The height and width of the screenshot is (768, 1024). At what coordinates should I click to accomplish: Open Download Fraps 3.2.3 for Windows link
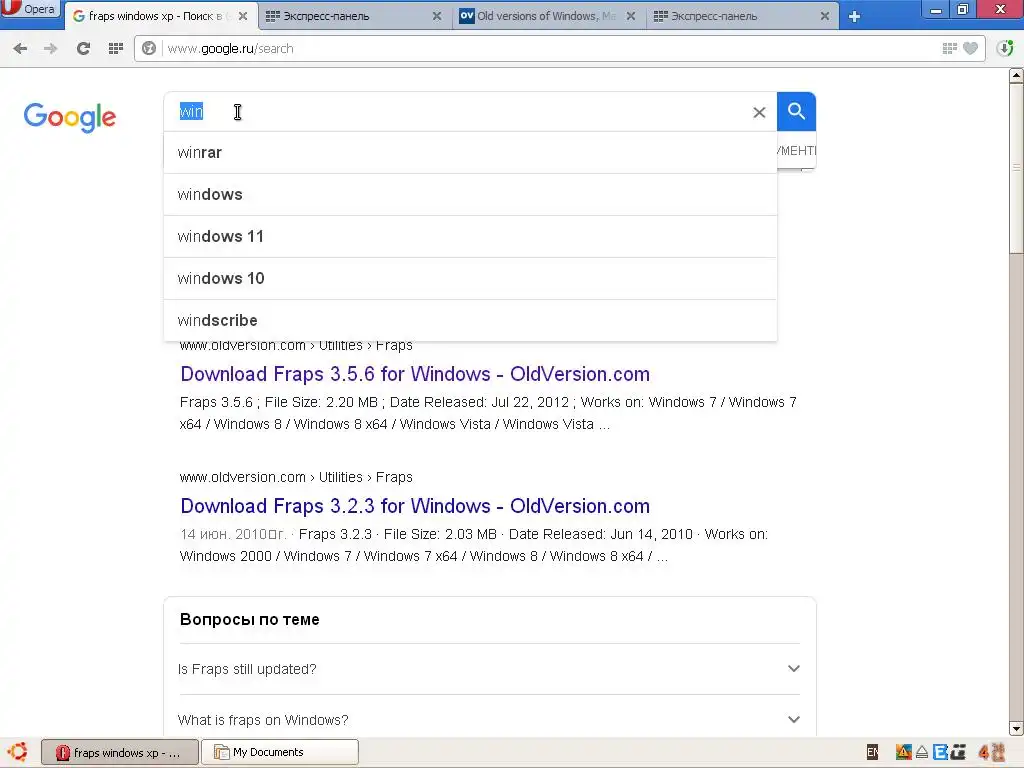415,505
